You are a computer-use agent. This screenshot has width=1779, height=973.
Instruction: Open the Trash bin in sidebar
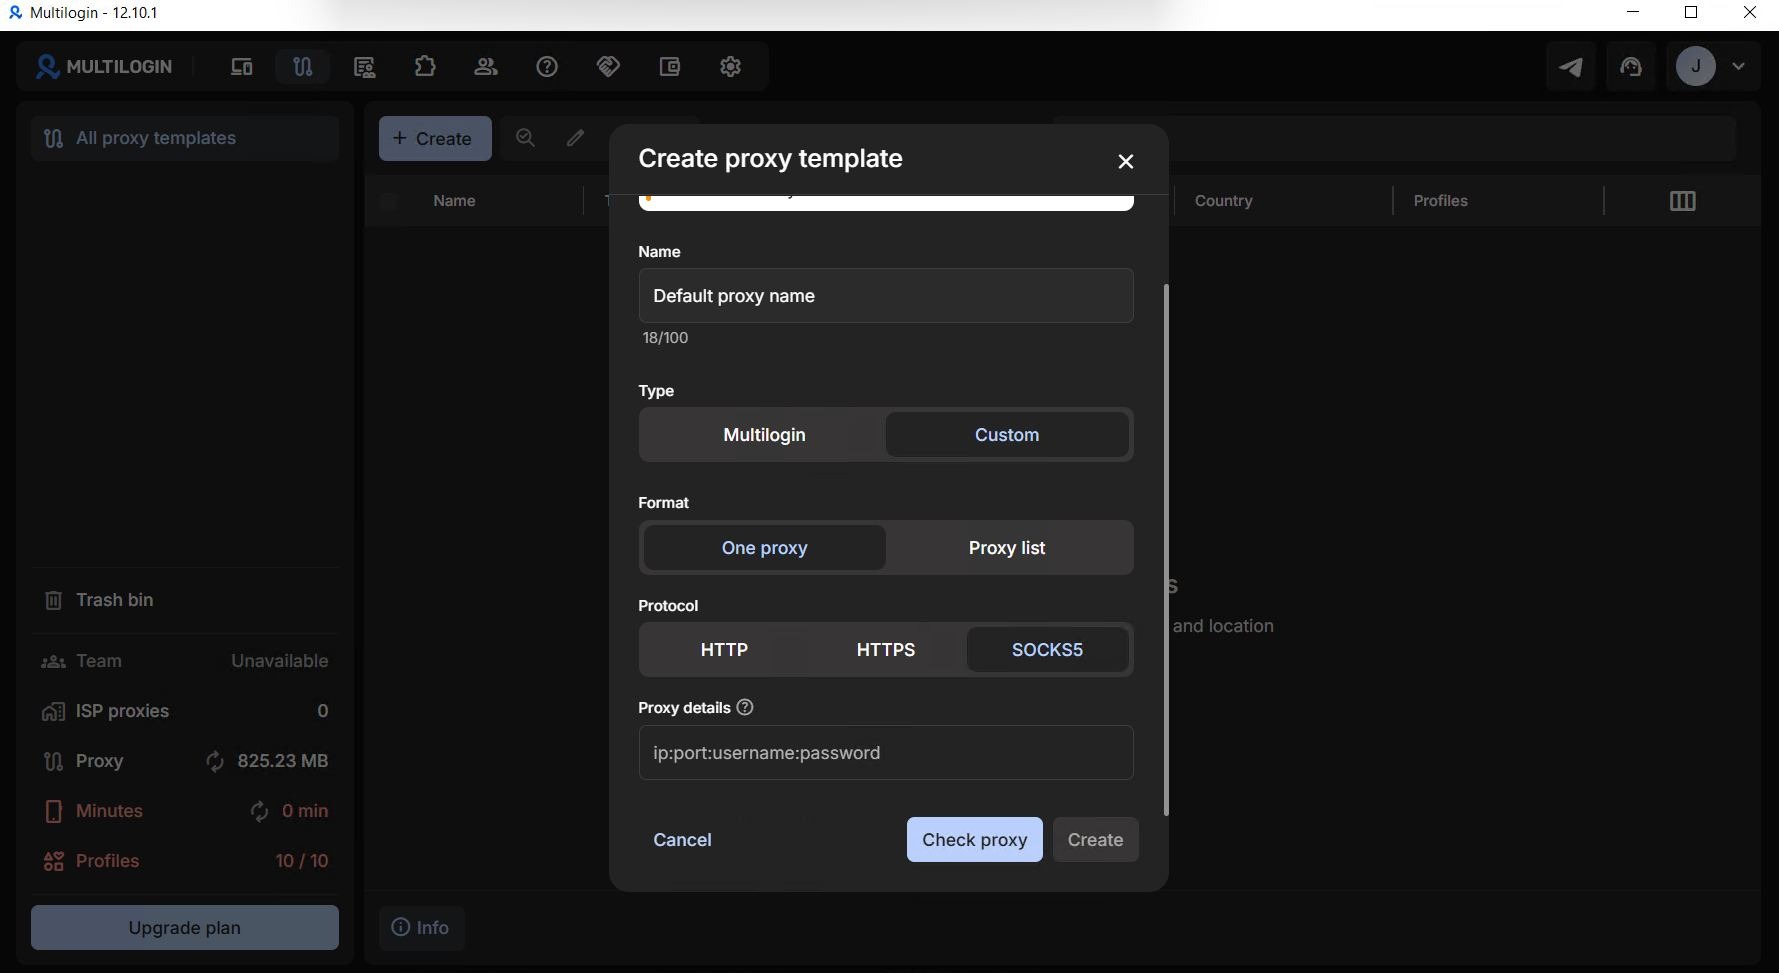[x=185, y=600]
